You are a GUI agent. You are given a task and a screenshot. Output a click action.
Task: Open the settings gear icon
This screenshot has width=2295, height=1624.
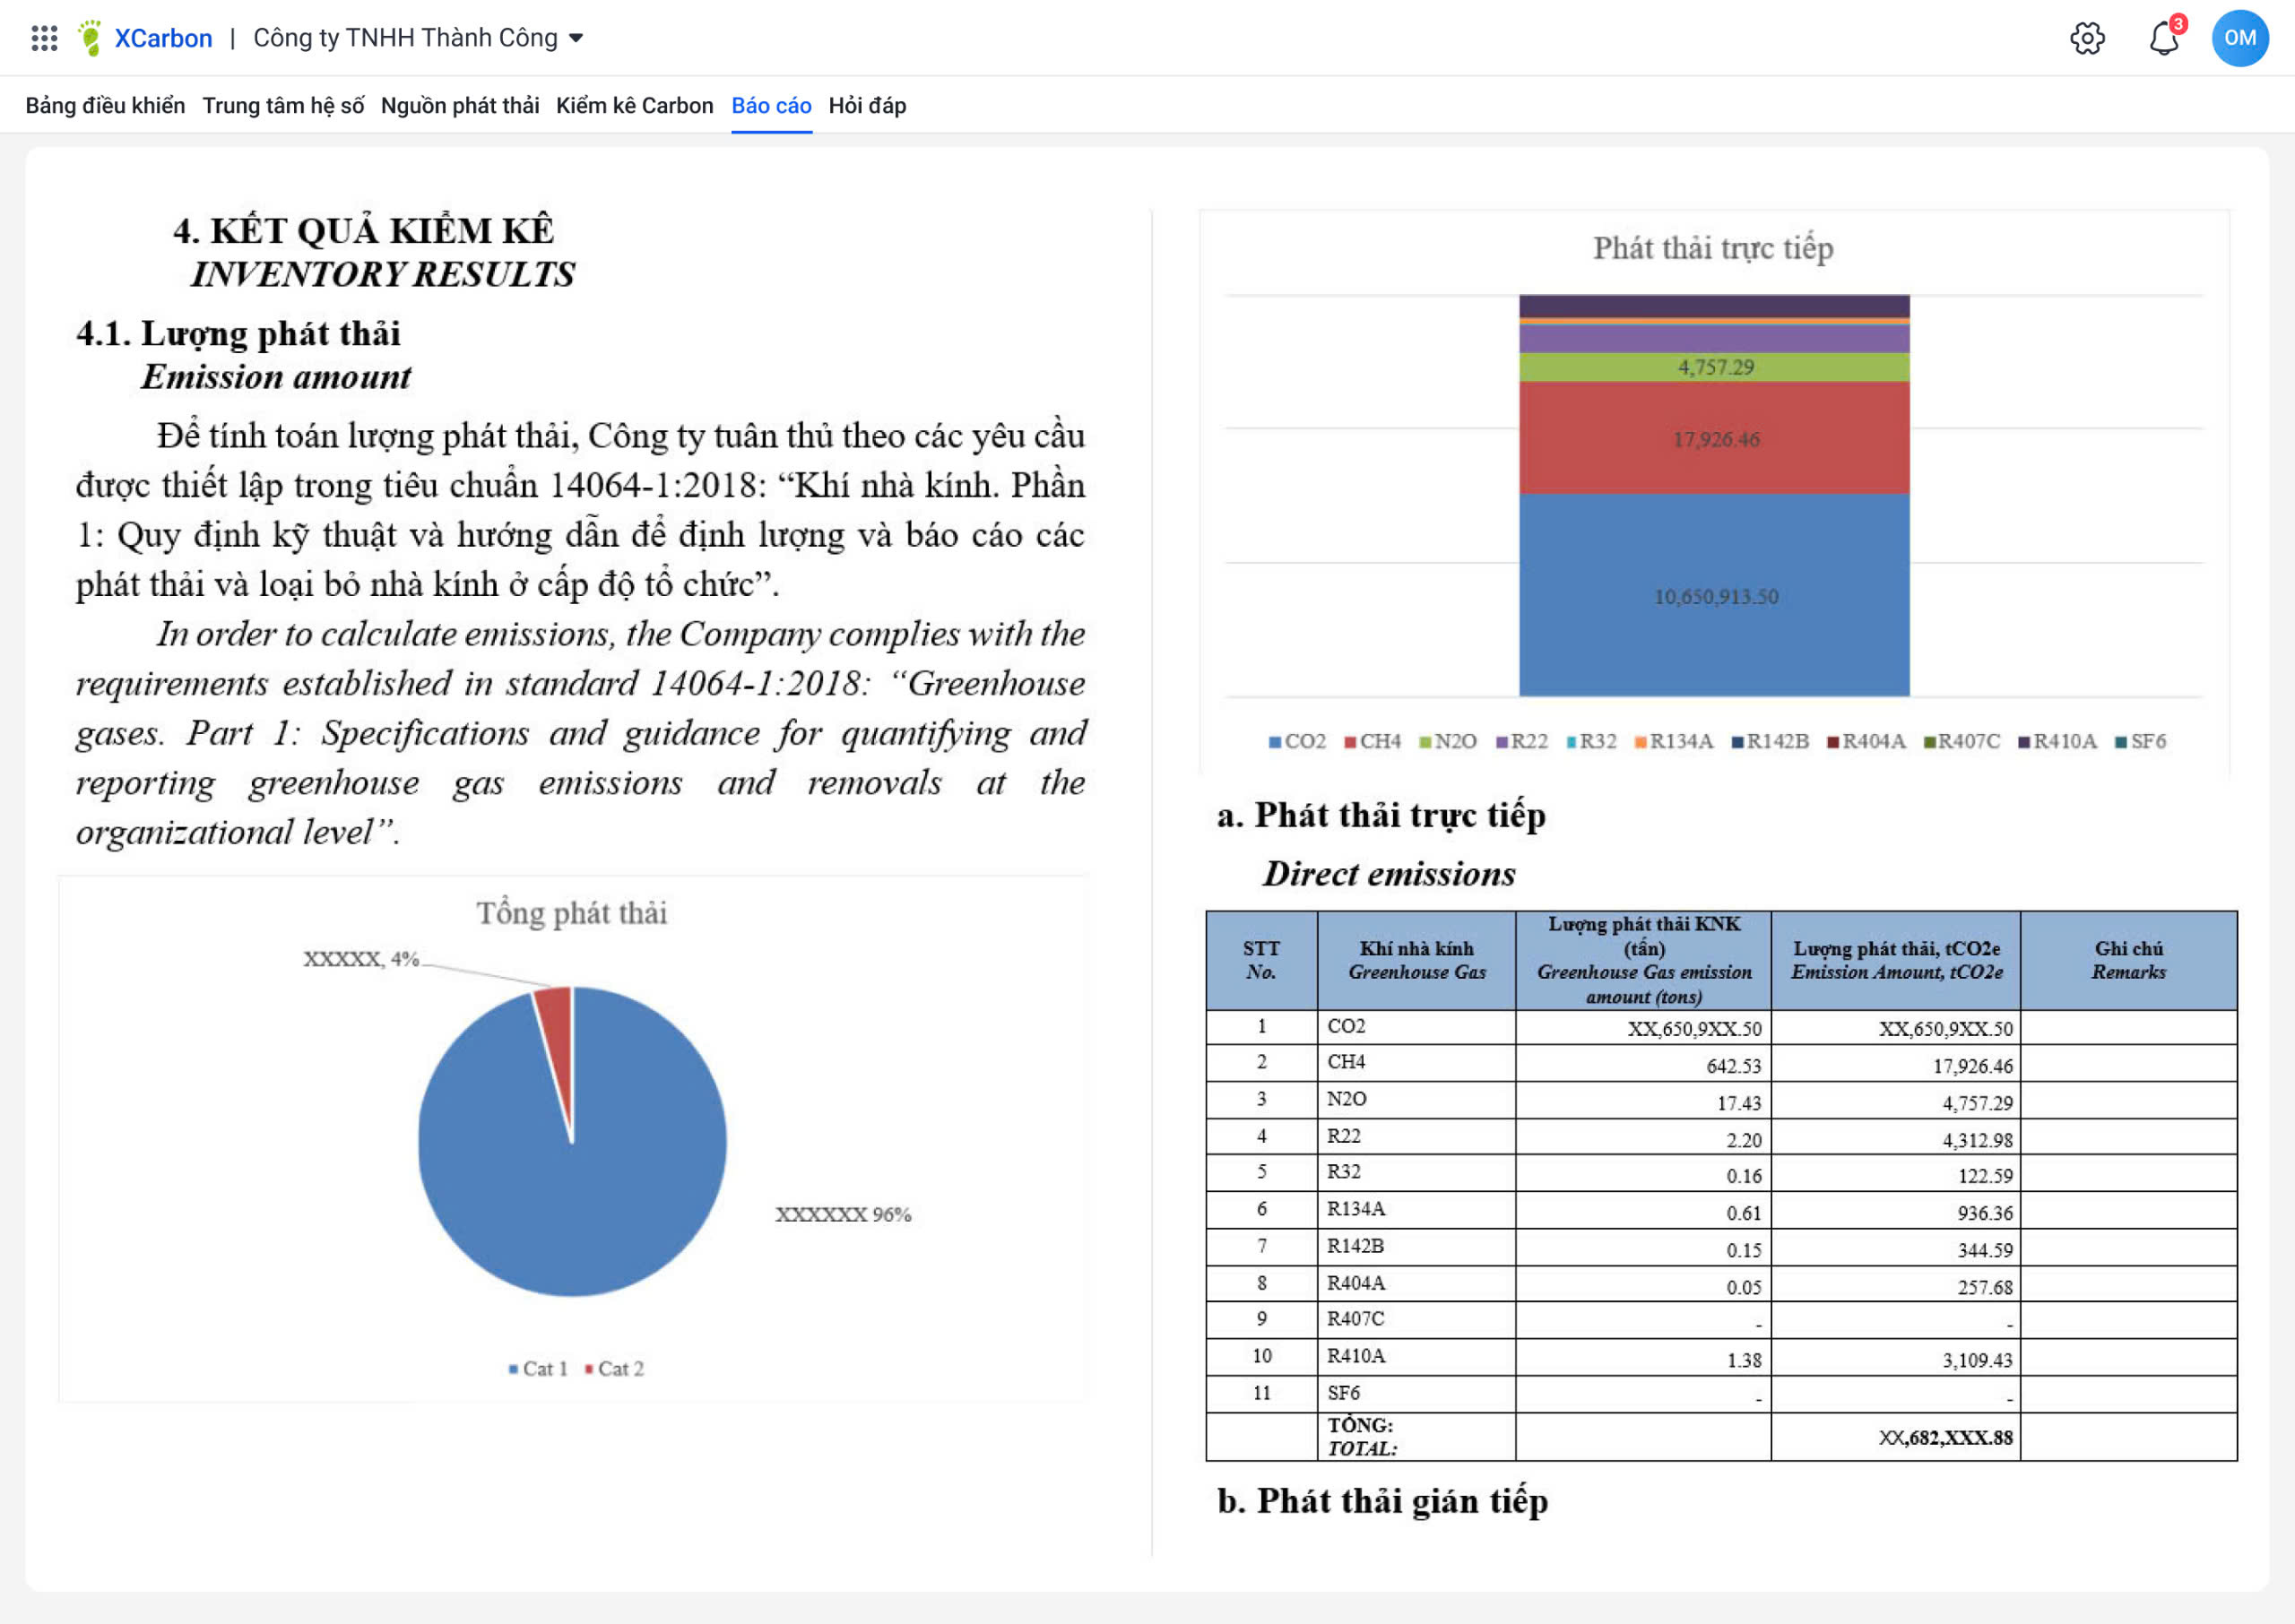(2086, 38)
